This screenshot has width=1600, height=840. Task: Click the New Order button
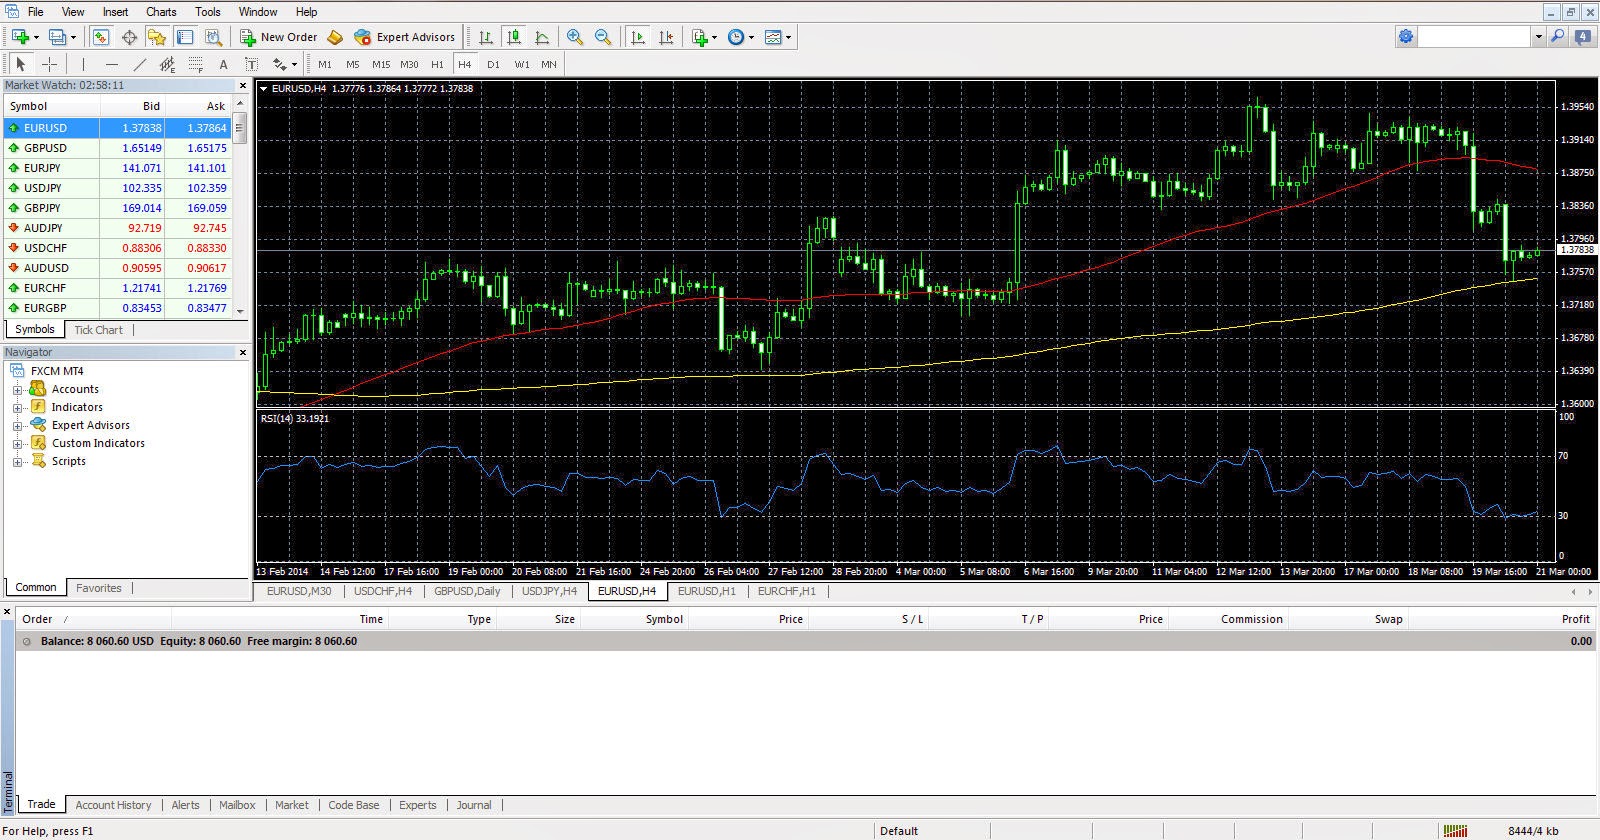[x=279, y=37]
